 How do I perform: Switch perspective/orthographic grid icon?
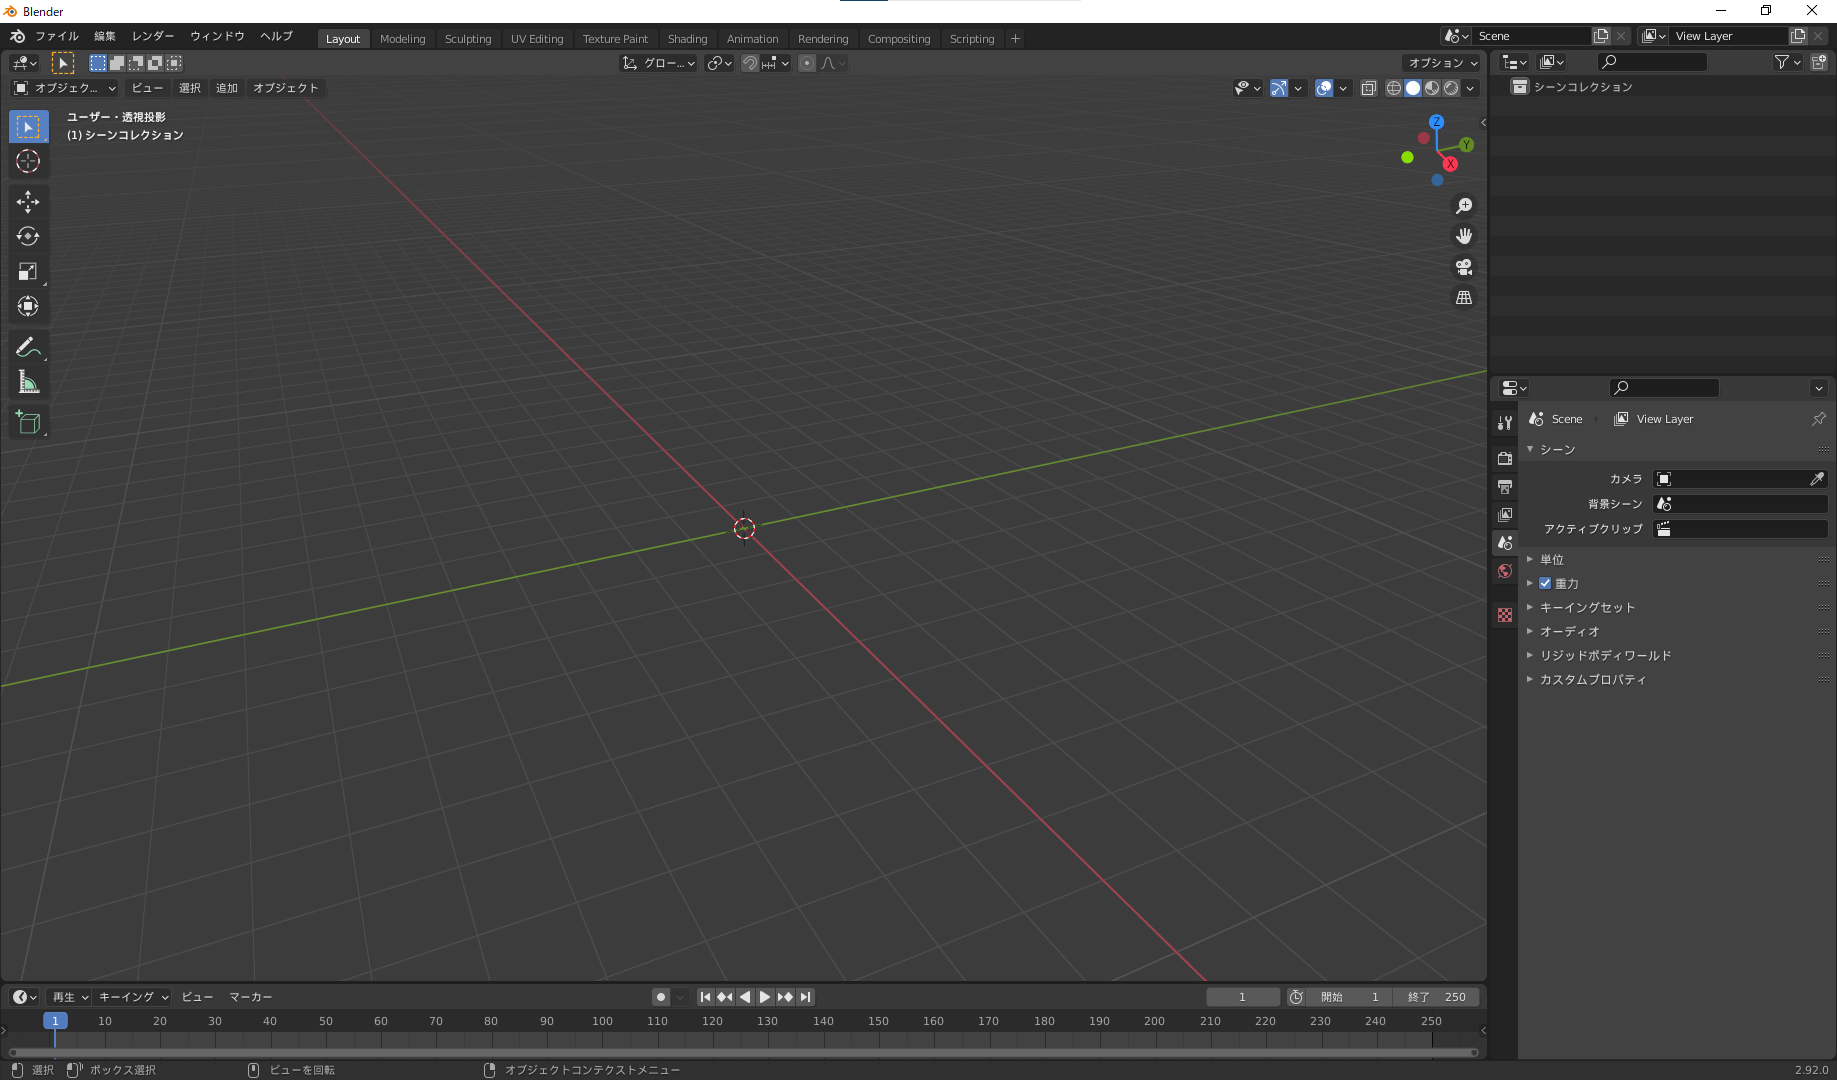pos(1464,298)
